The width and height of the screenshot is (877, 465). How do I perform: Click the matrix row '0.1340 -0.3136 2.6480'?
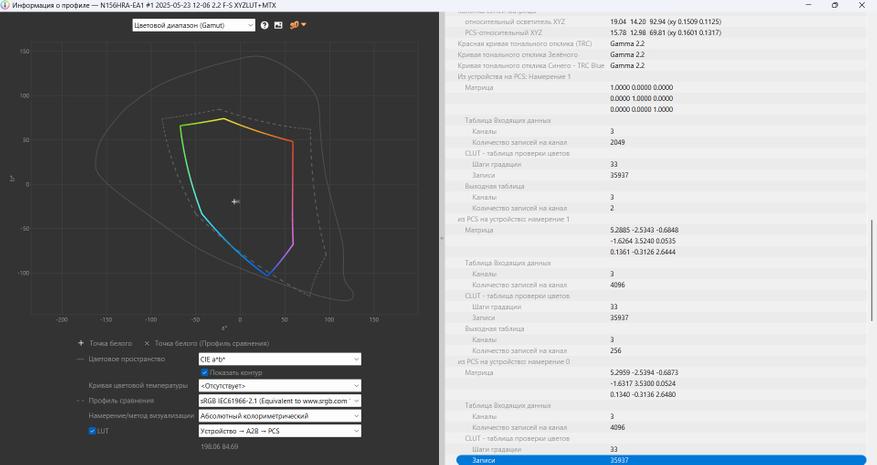click(661, 394)
